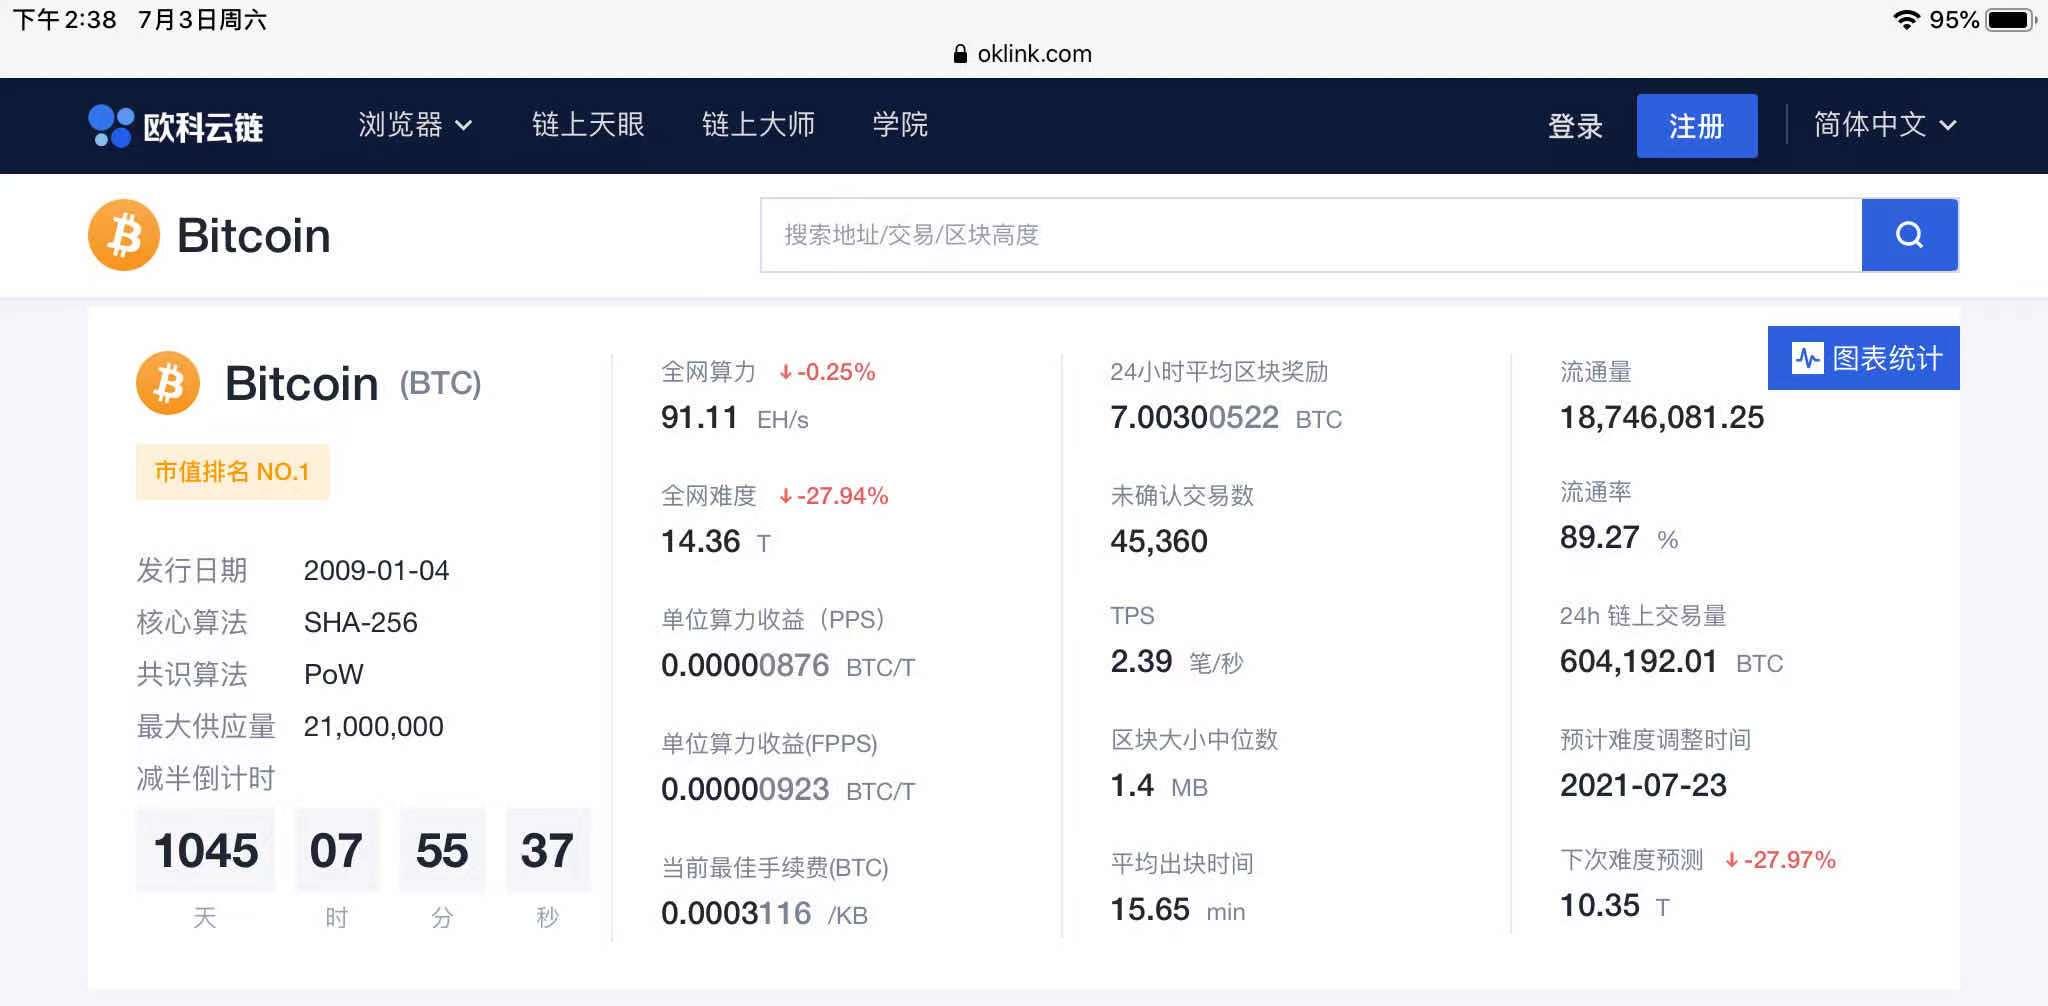Viewport: 2048px width, 1006px height.
Task: Click the lock icon beside oklink.com
Action: [x=960, y=54]
